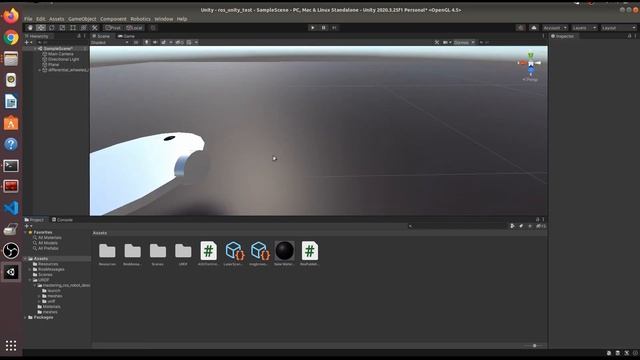Viewport: 640px width, 360px height.
Task: Select the first C# script asset icon
Action: (x=209, y=251)
